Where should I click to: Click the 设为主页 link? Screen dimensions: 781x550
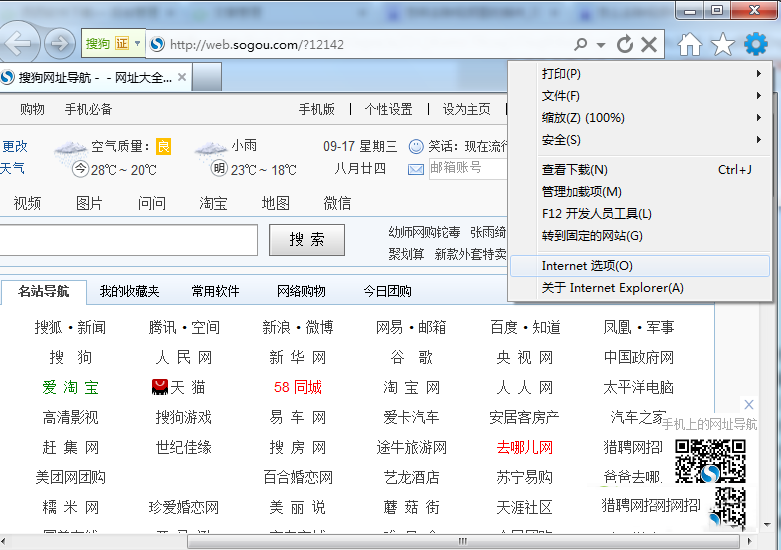tap(467, 109)
